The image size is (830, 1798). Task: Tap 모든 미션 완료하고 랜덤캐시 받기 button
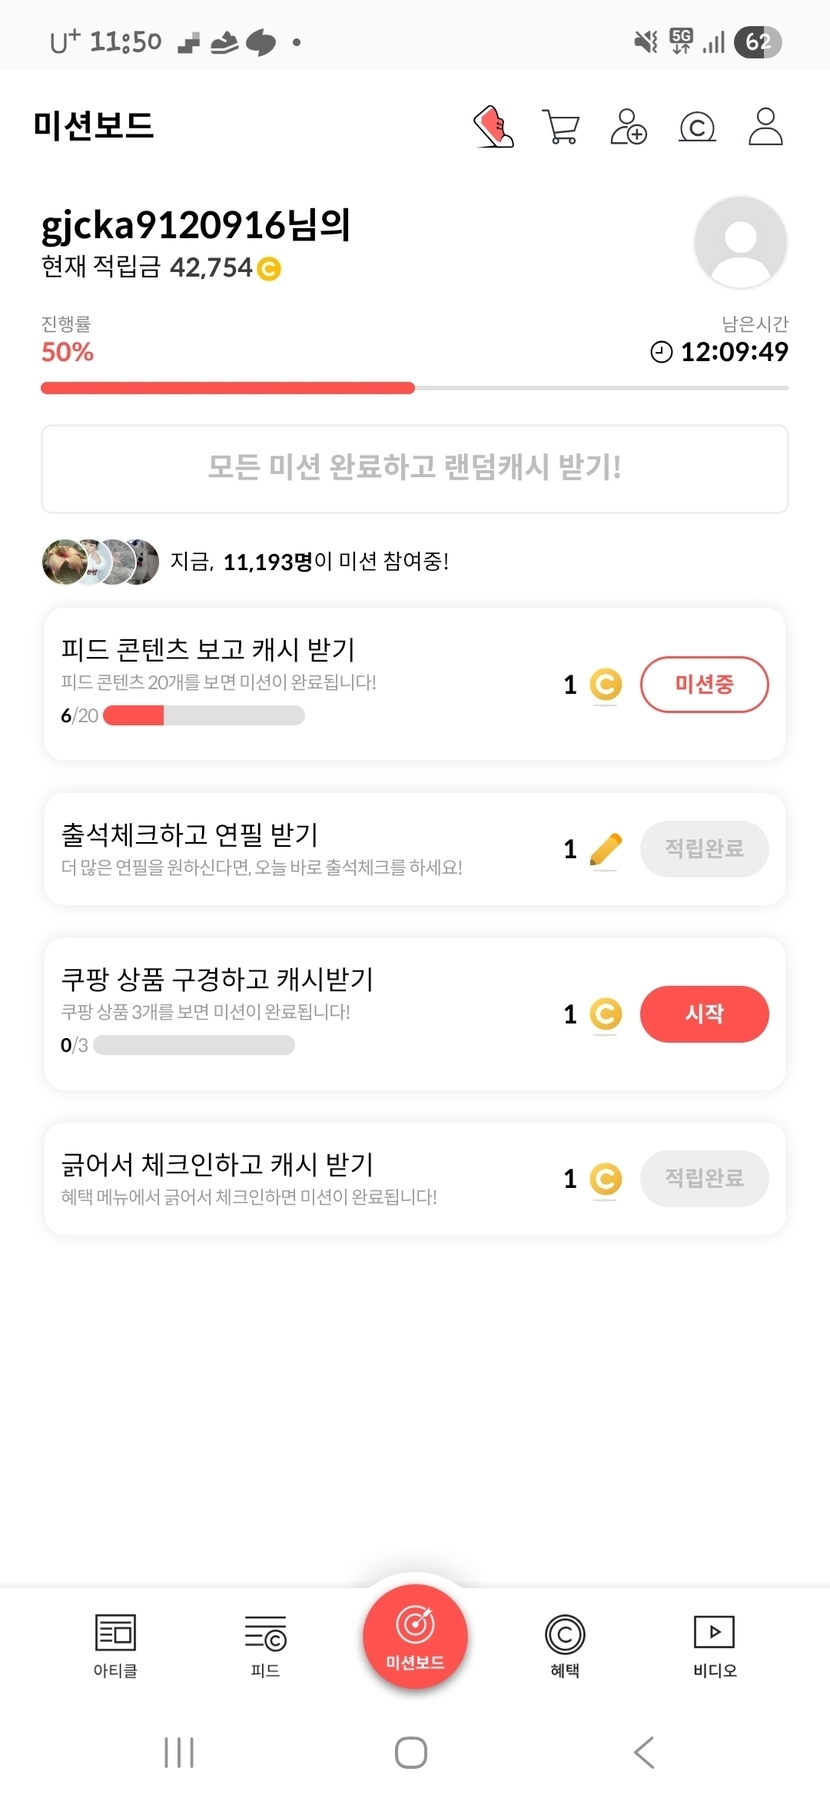pos(415,468)
